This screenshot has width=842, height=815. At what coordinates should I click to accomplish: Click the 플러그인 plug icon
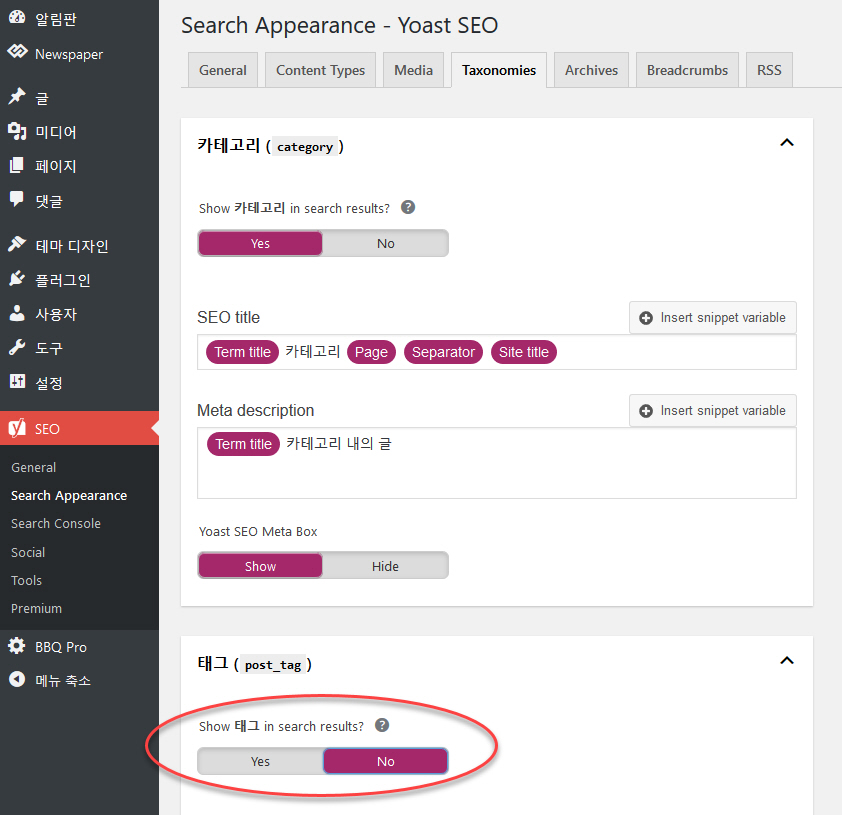tap(17, 278)
